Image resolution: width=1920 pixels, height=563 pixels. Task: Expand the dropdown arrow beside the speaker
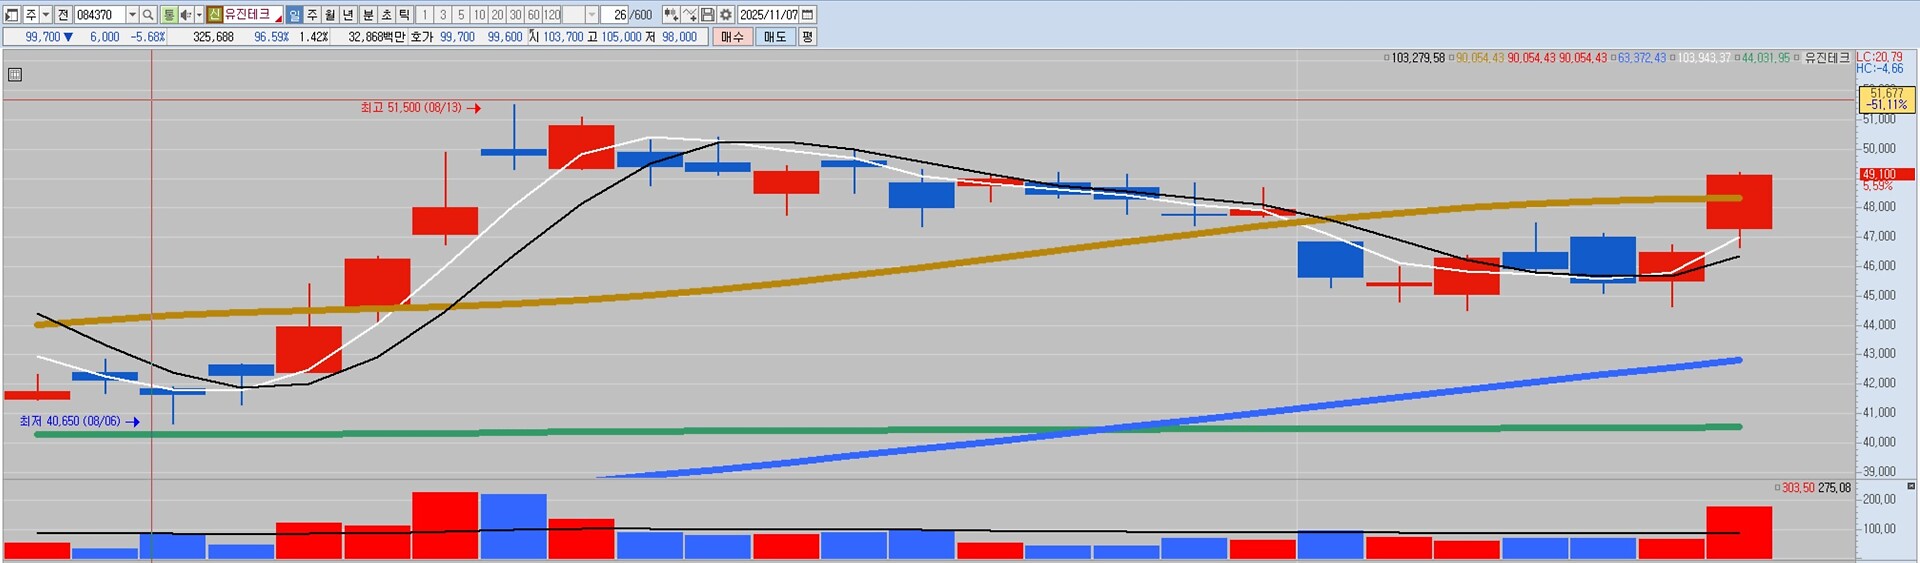199,15
